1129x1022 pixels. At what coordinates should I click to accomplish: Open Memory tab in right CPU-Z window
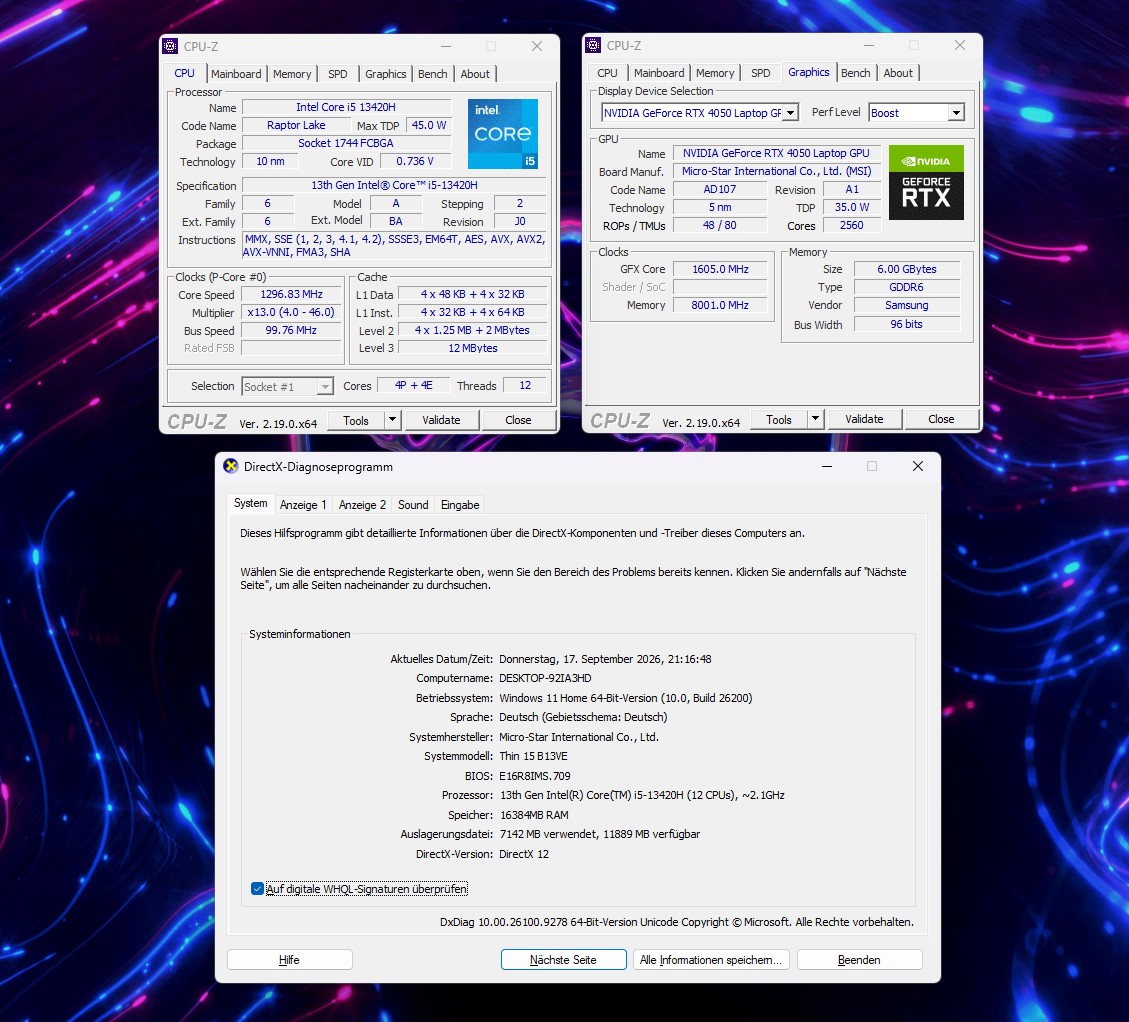click(715, 73)
